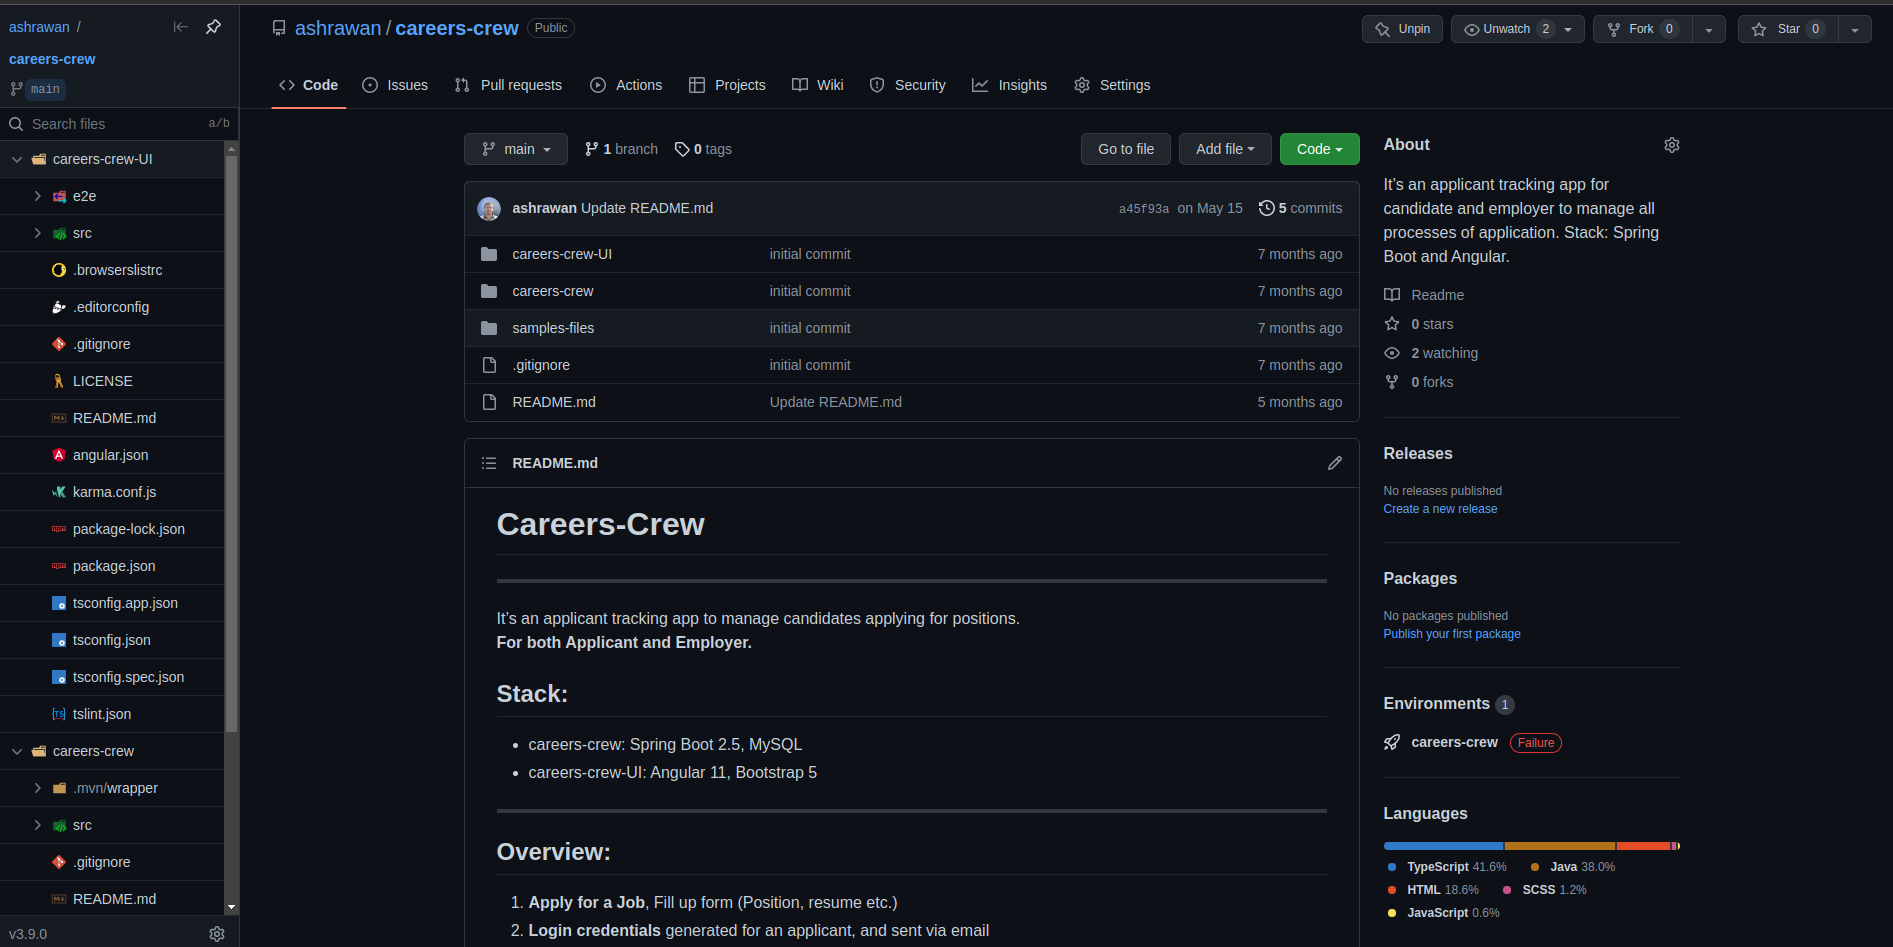1893x947 pixels.
Task: Click the Go to file button
Action: coord(1126,149)
